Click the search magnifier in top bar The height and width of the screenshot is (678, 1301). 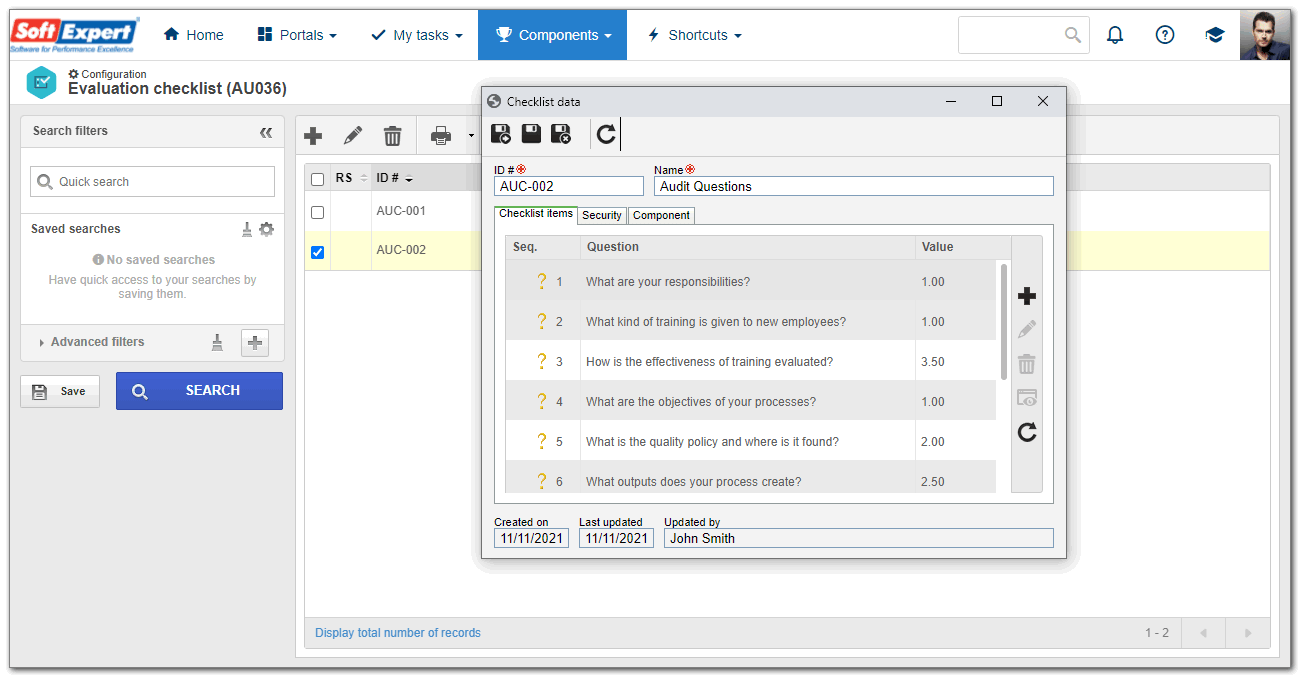pyautogui.click(x=1073, y=35)
